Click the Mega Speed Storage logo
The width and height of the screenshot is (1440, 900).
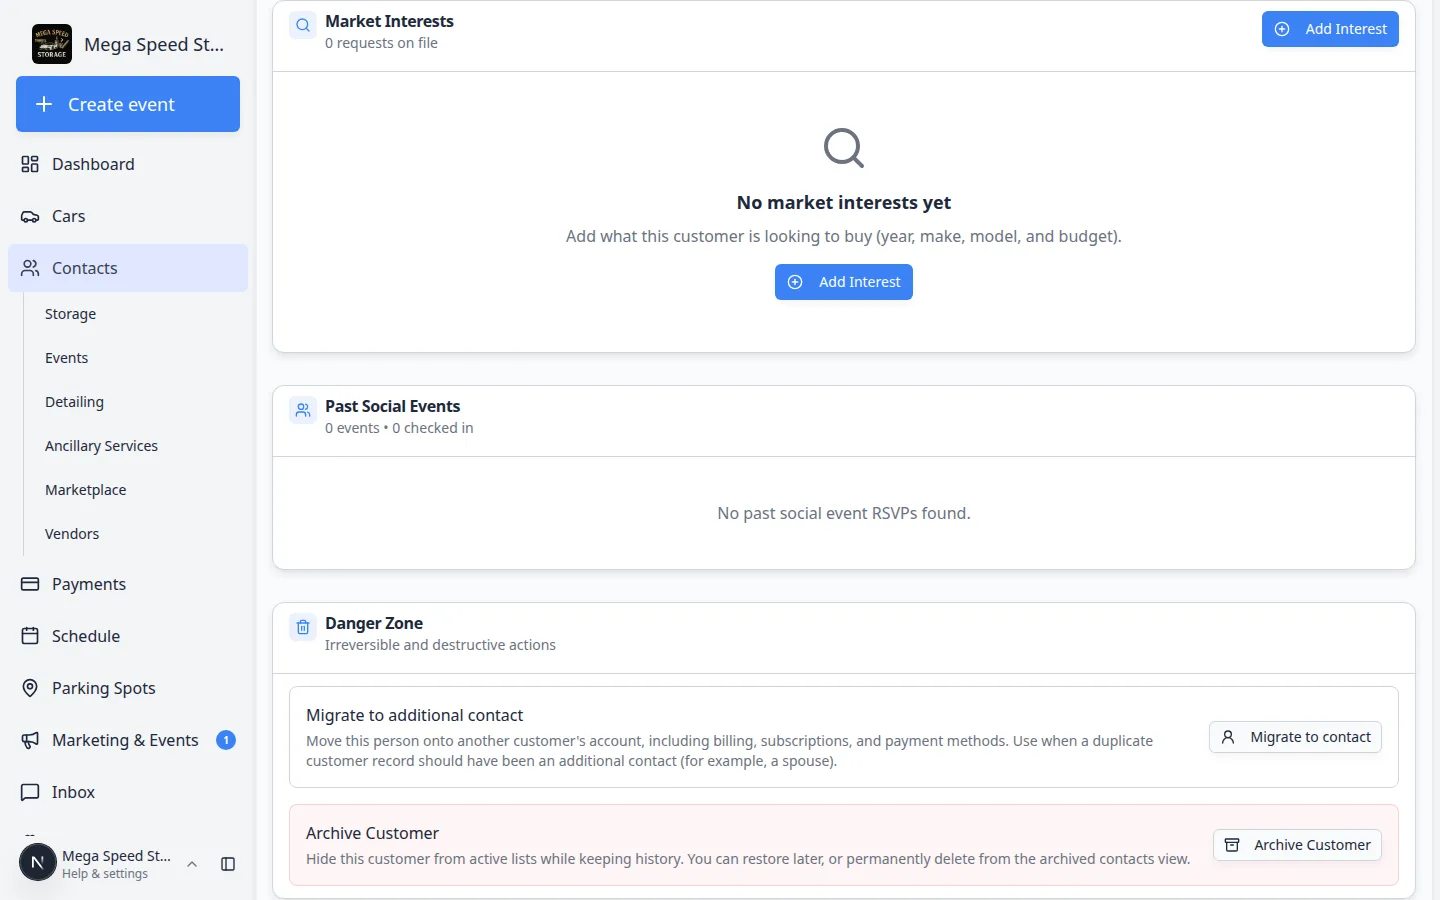(52, 44)
